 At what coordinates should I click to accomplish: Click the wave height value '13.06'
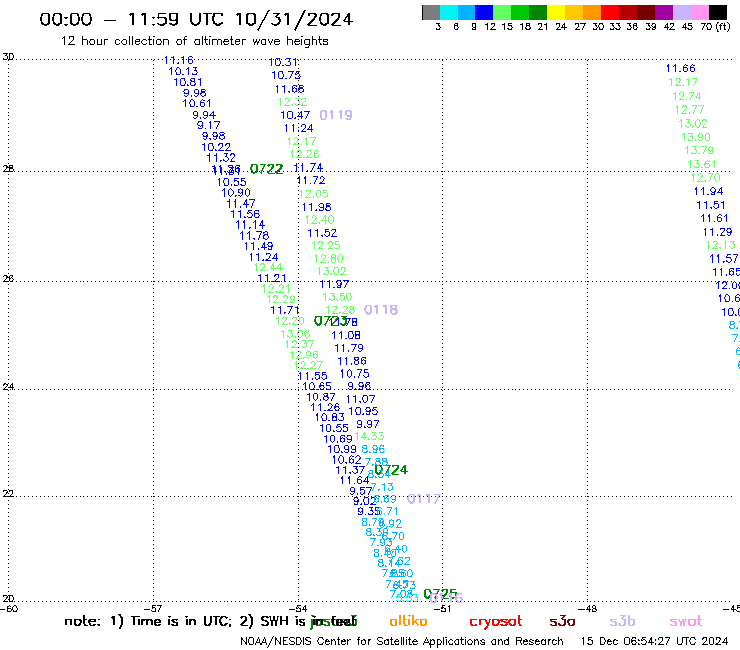click(295, 334)
